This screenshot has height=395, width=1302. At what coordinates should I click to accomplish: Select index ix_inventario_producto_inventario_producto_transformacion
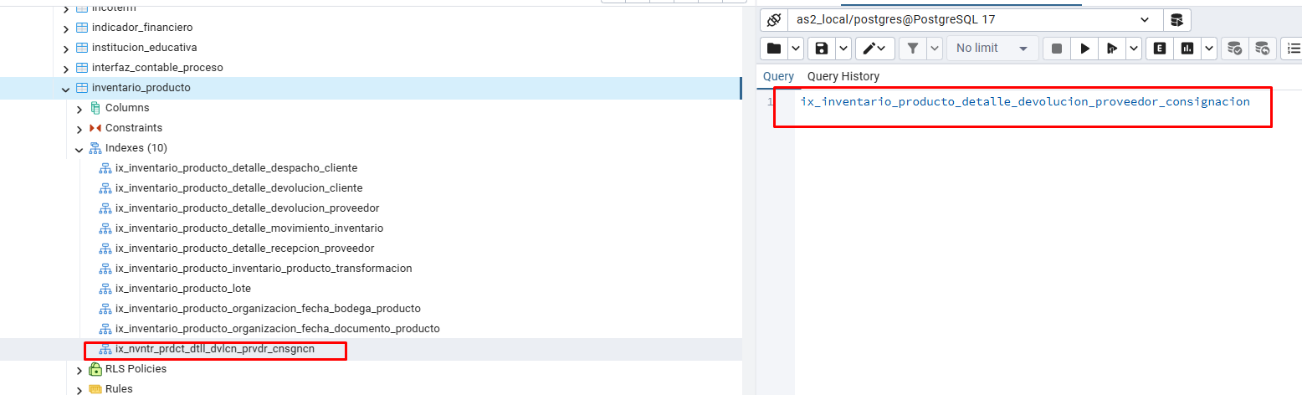[x=264, y=268]
